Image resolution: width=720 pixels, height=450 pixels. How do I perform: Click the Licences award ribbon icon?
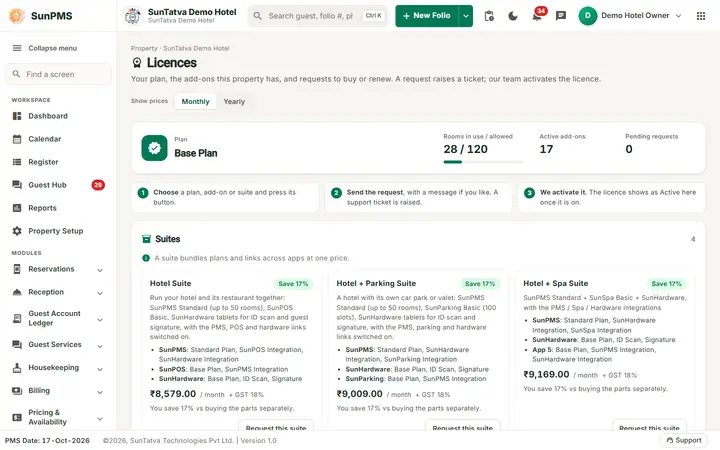point(136,63)
